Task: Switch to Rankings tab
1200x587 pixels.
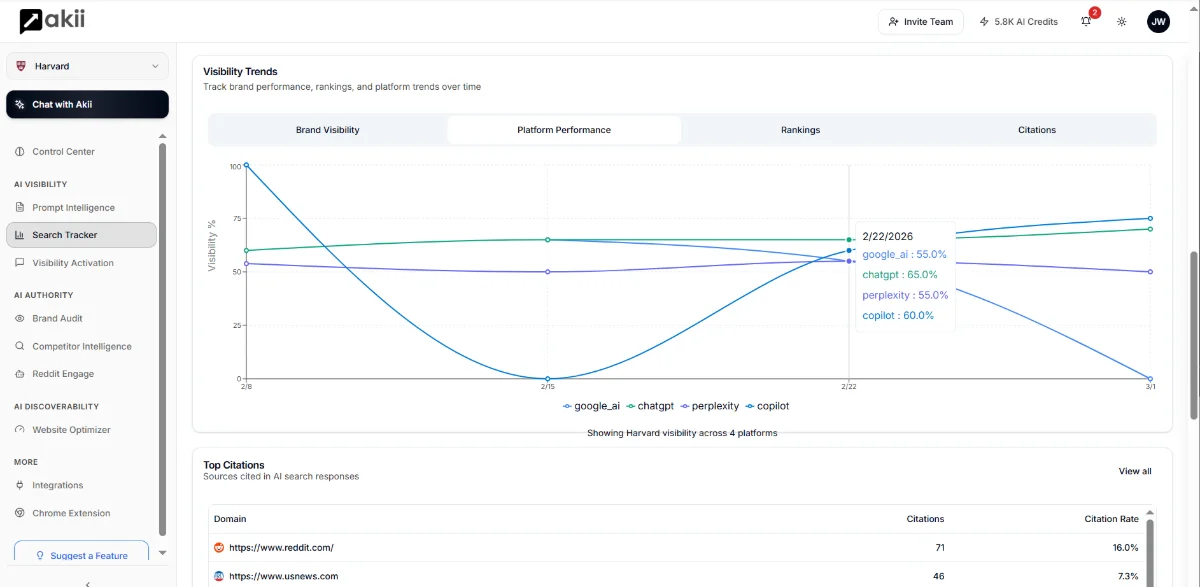Action: [x=800, y=130]
